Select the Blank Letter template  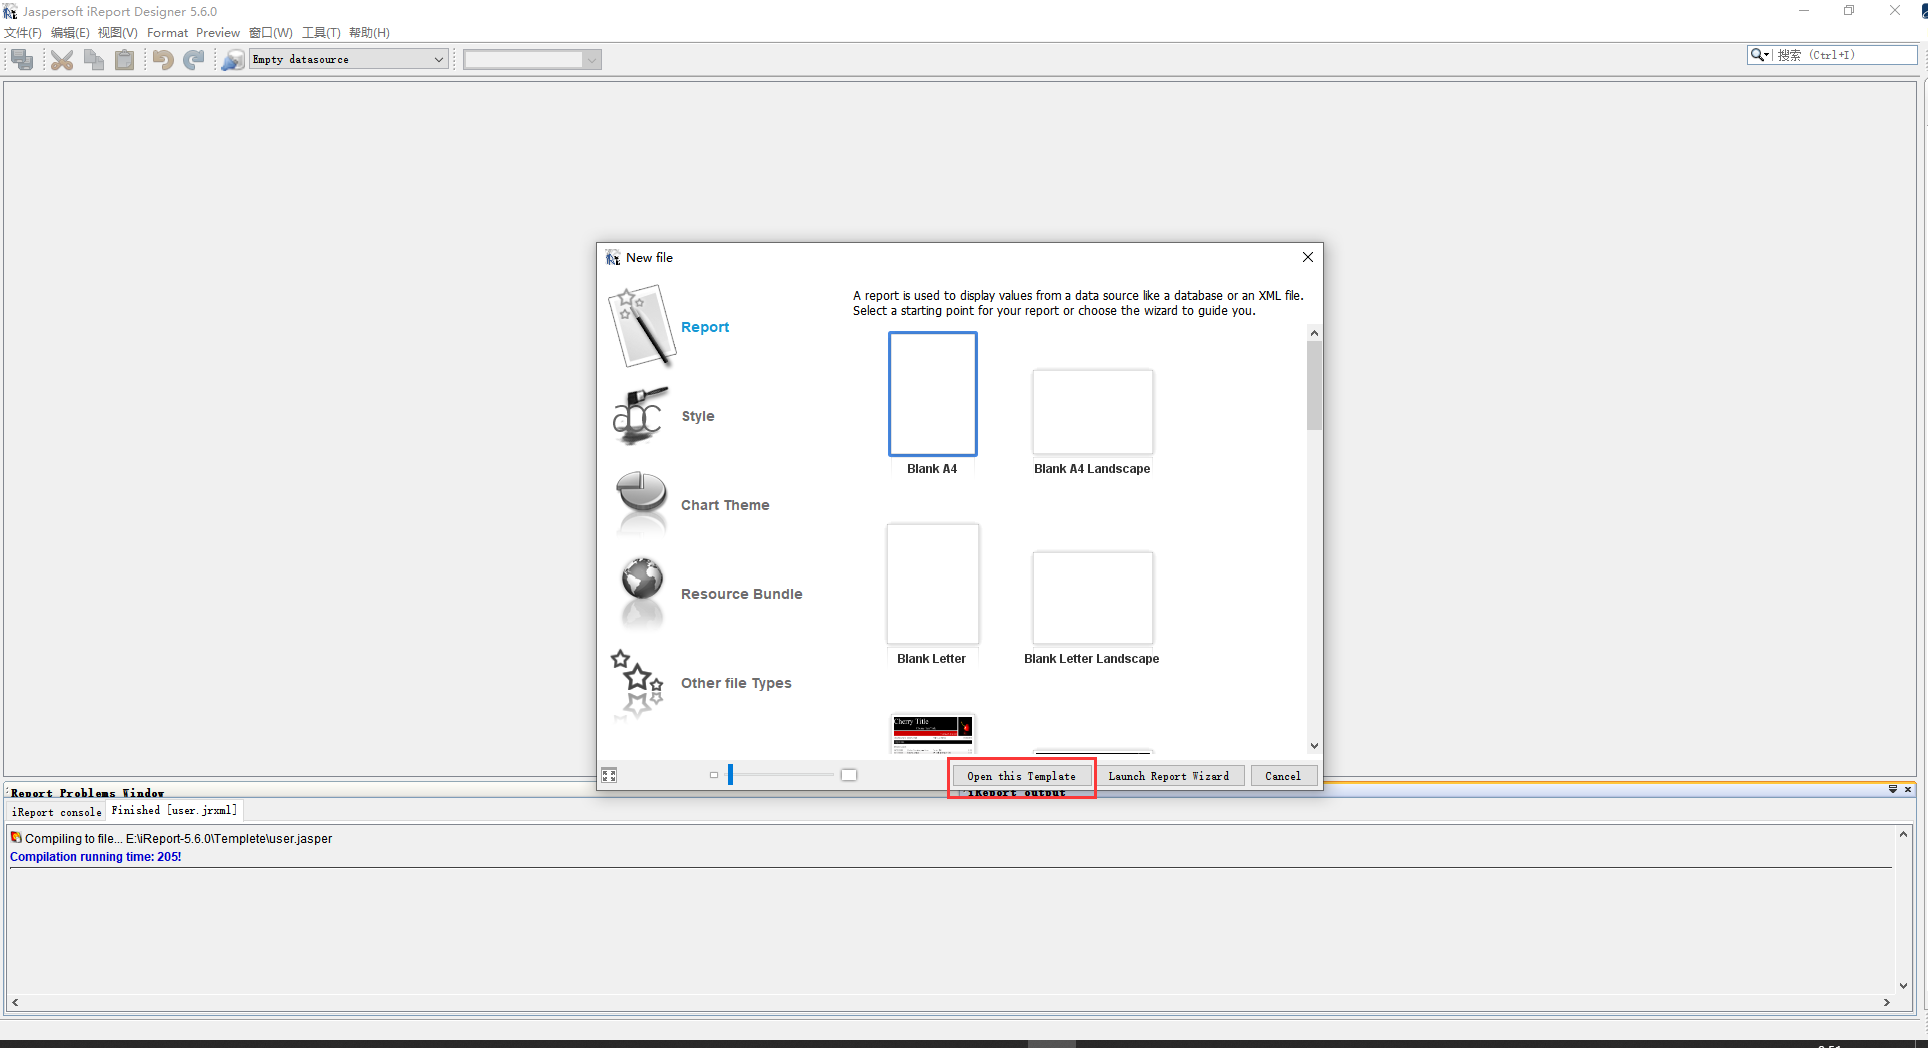931,583
